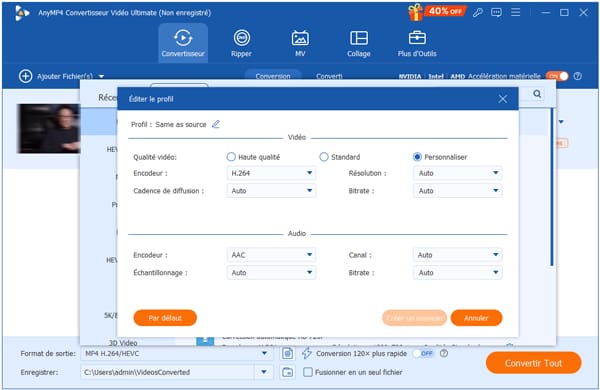The width and height of the screenshot is (600, 390).
Task: Toggle Accélération matérielle switch
Action: point(557,76)
